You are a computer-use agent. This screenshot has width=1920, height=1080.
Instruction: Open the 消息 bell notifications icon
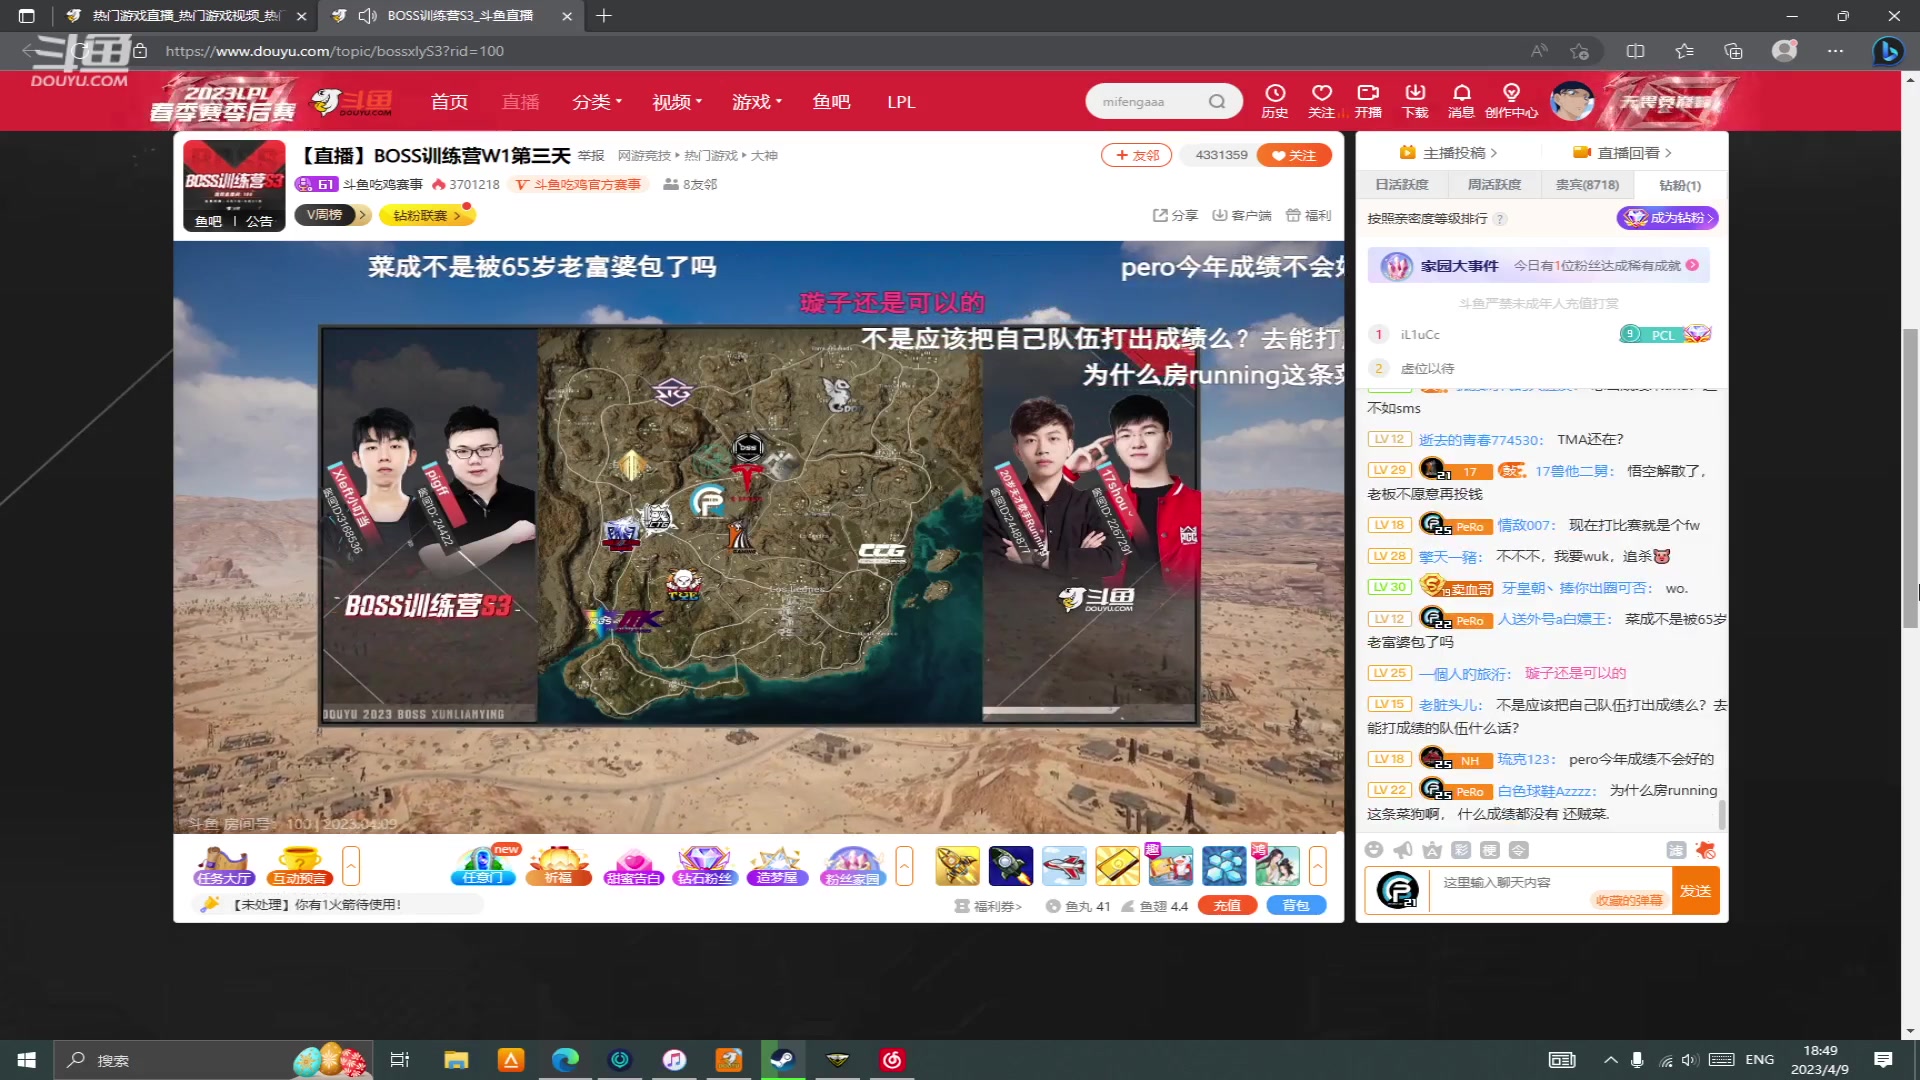tap(1461, 101)
